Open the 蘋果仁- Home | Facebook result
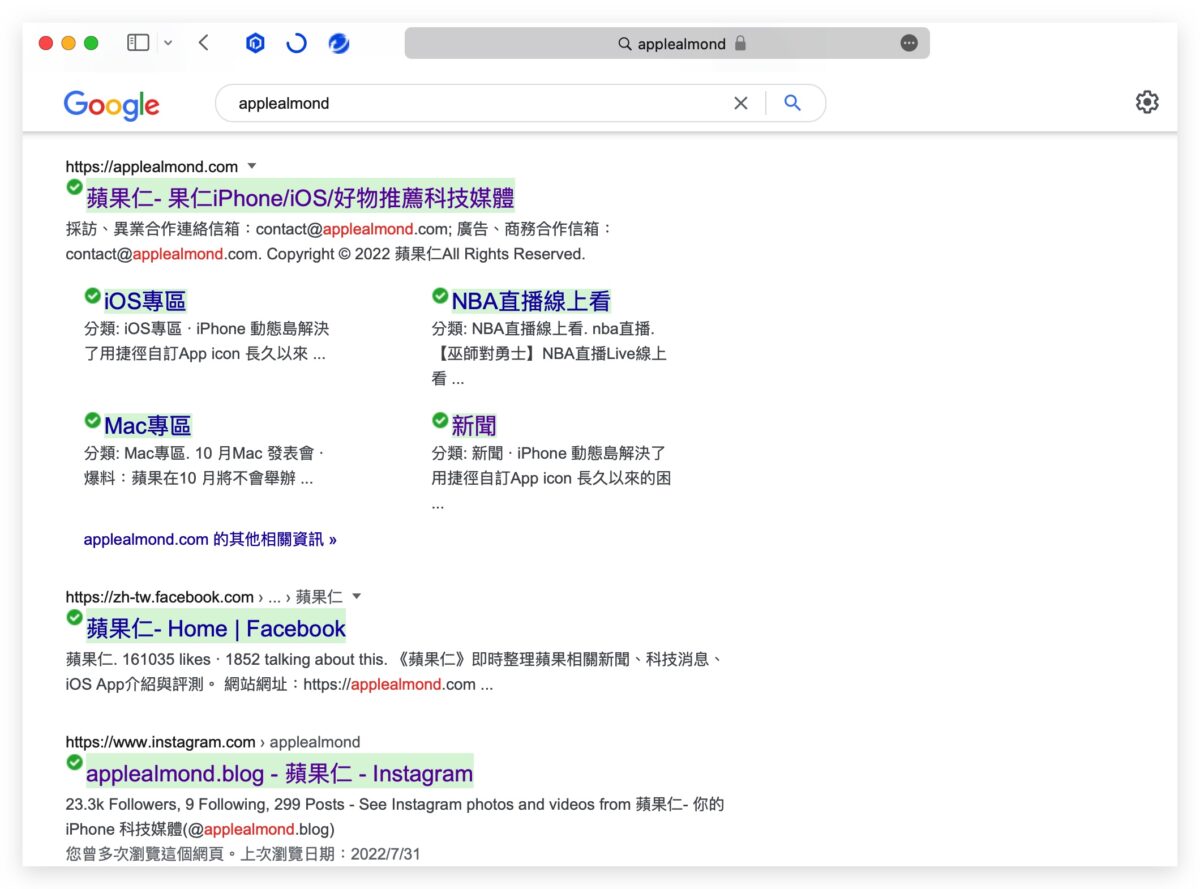 [216, 628]
